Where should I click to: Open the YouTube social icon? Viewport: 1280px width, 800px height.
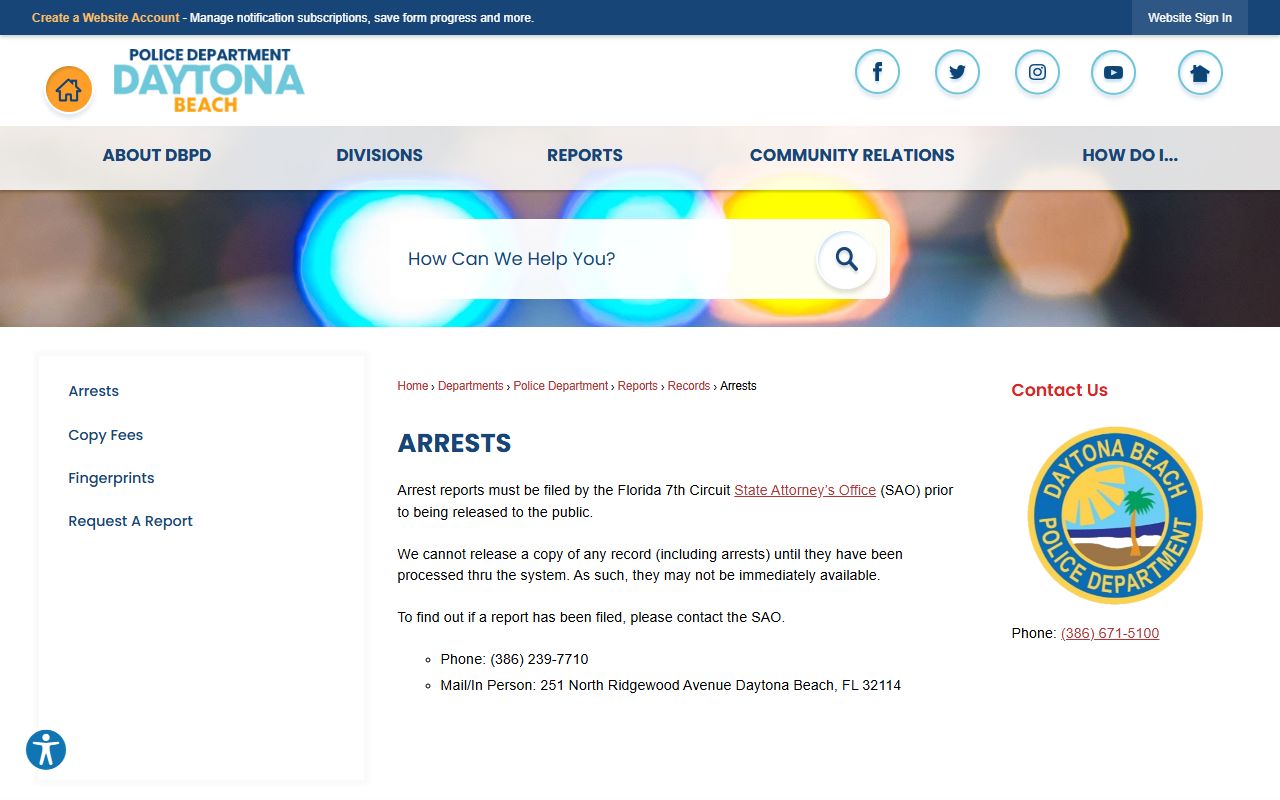[x=1113, y=72]
